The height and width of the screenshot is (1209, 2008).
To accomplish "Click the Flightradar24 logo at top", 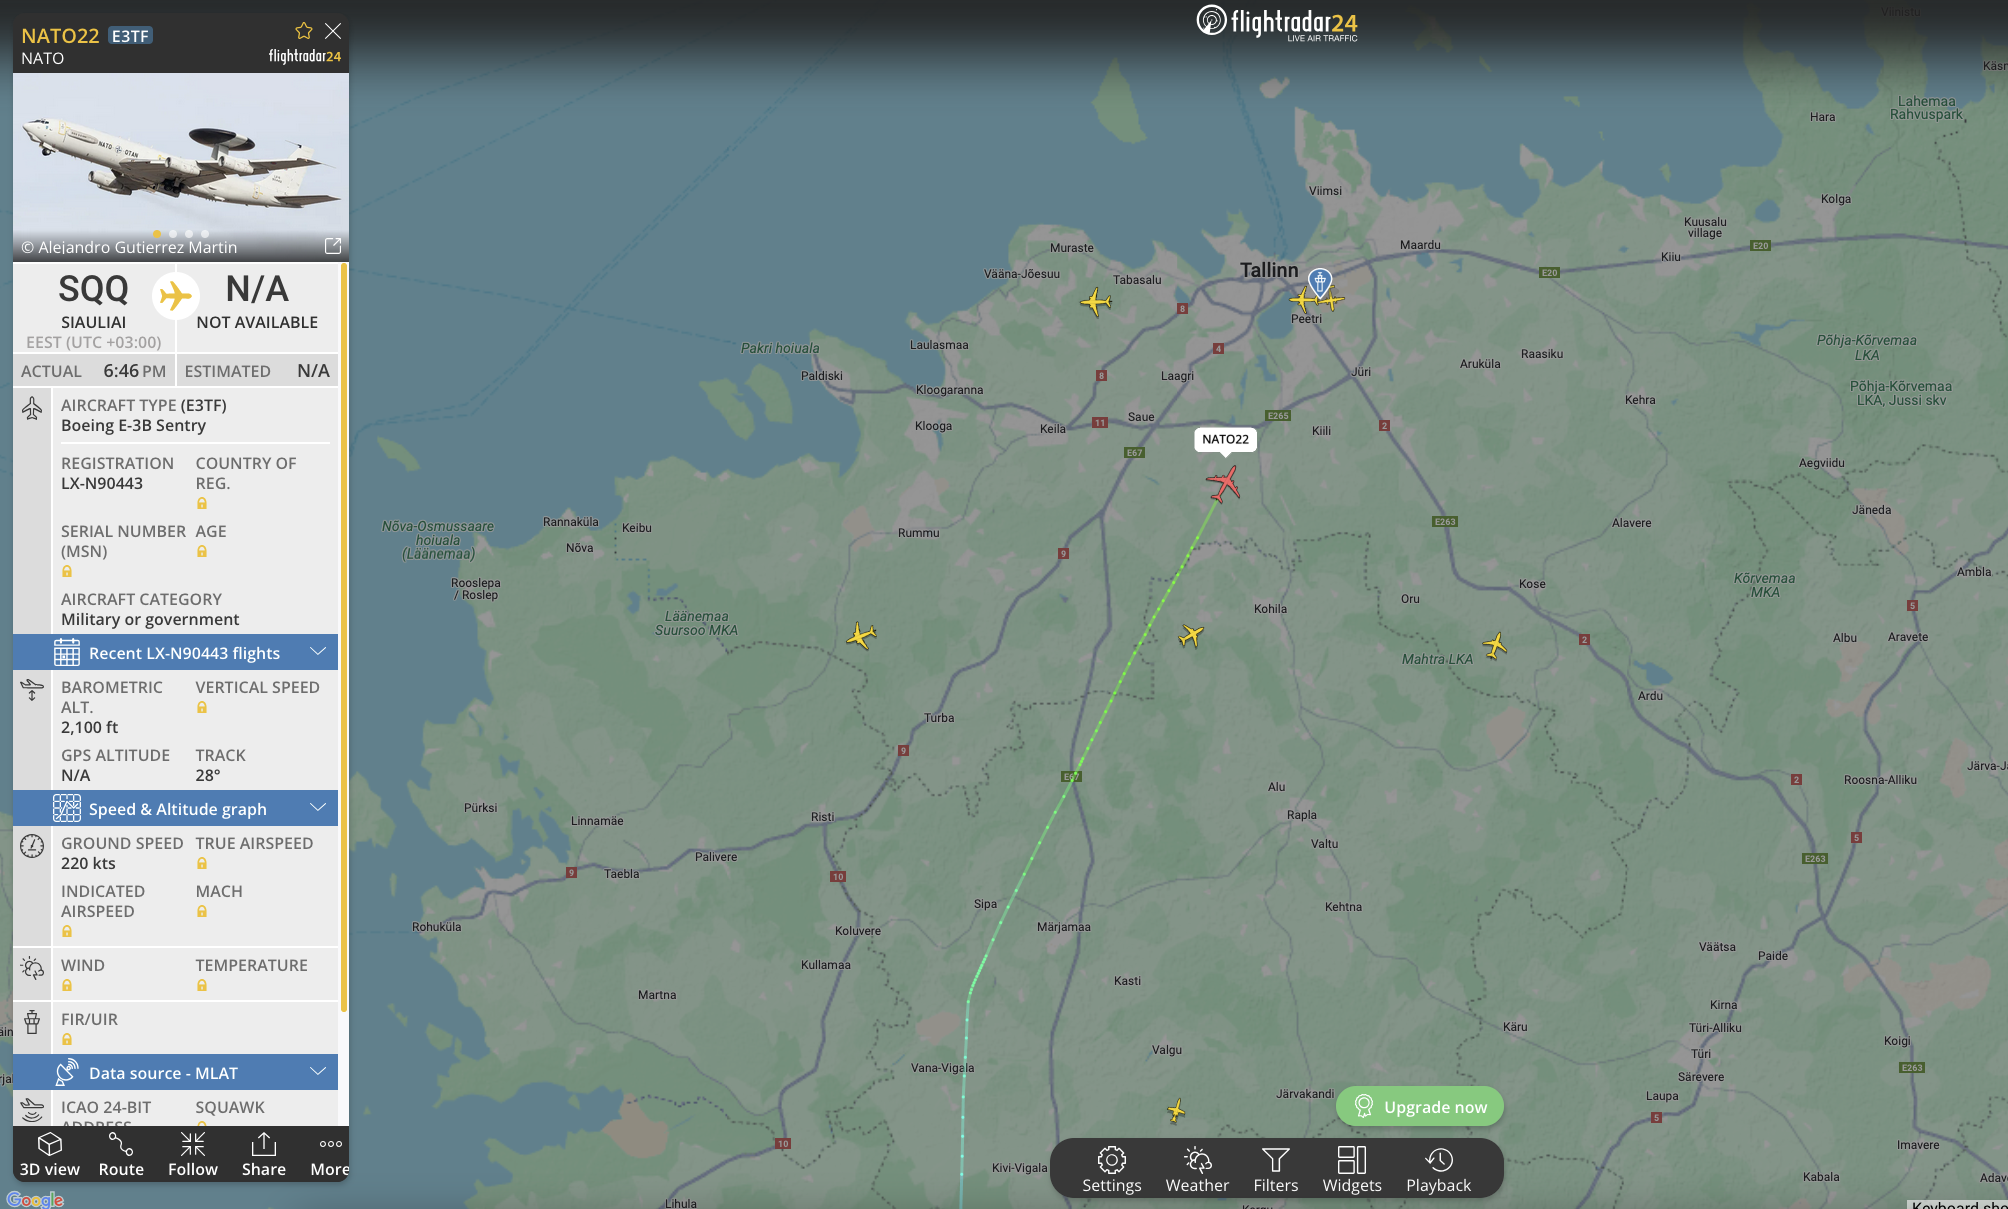I will pyautogui.click(x=1277, y=22).
